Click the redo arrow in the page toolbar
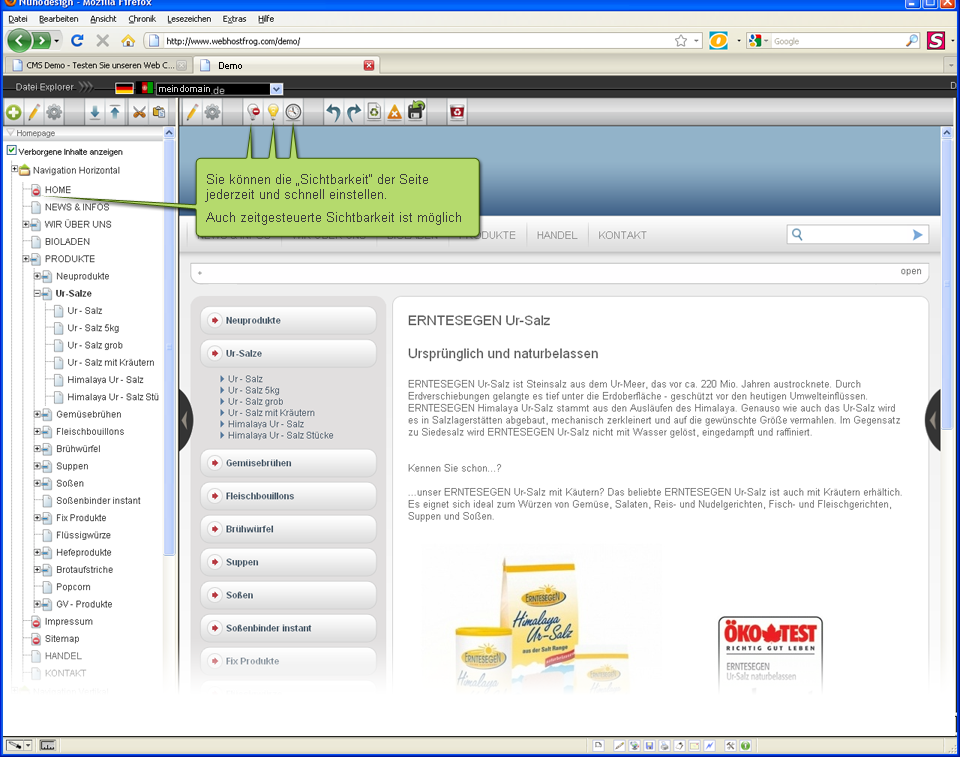Viewport: 960px width, 757px height. pos(354,113)
